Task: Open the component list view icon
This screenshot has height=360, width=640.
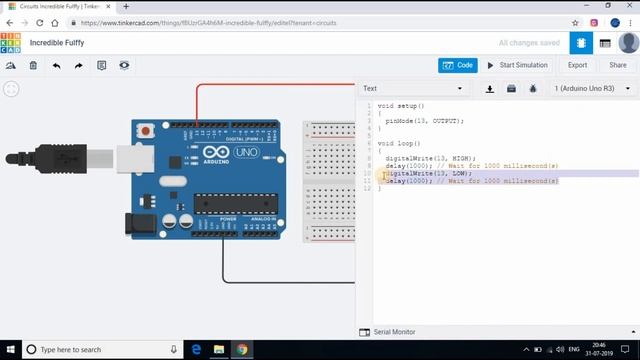Action: coord(605,43)
